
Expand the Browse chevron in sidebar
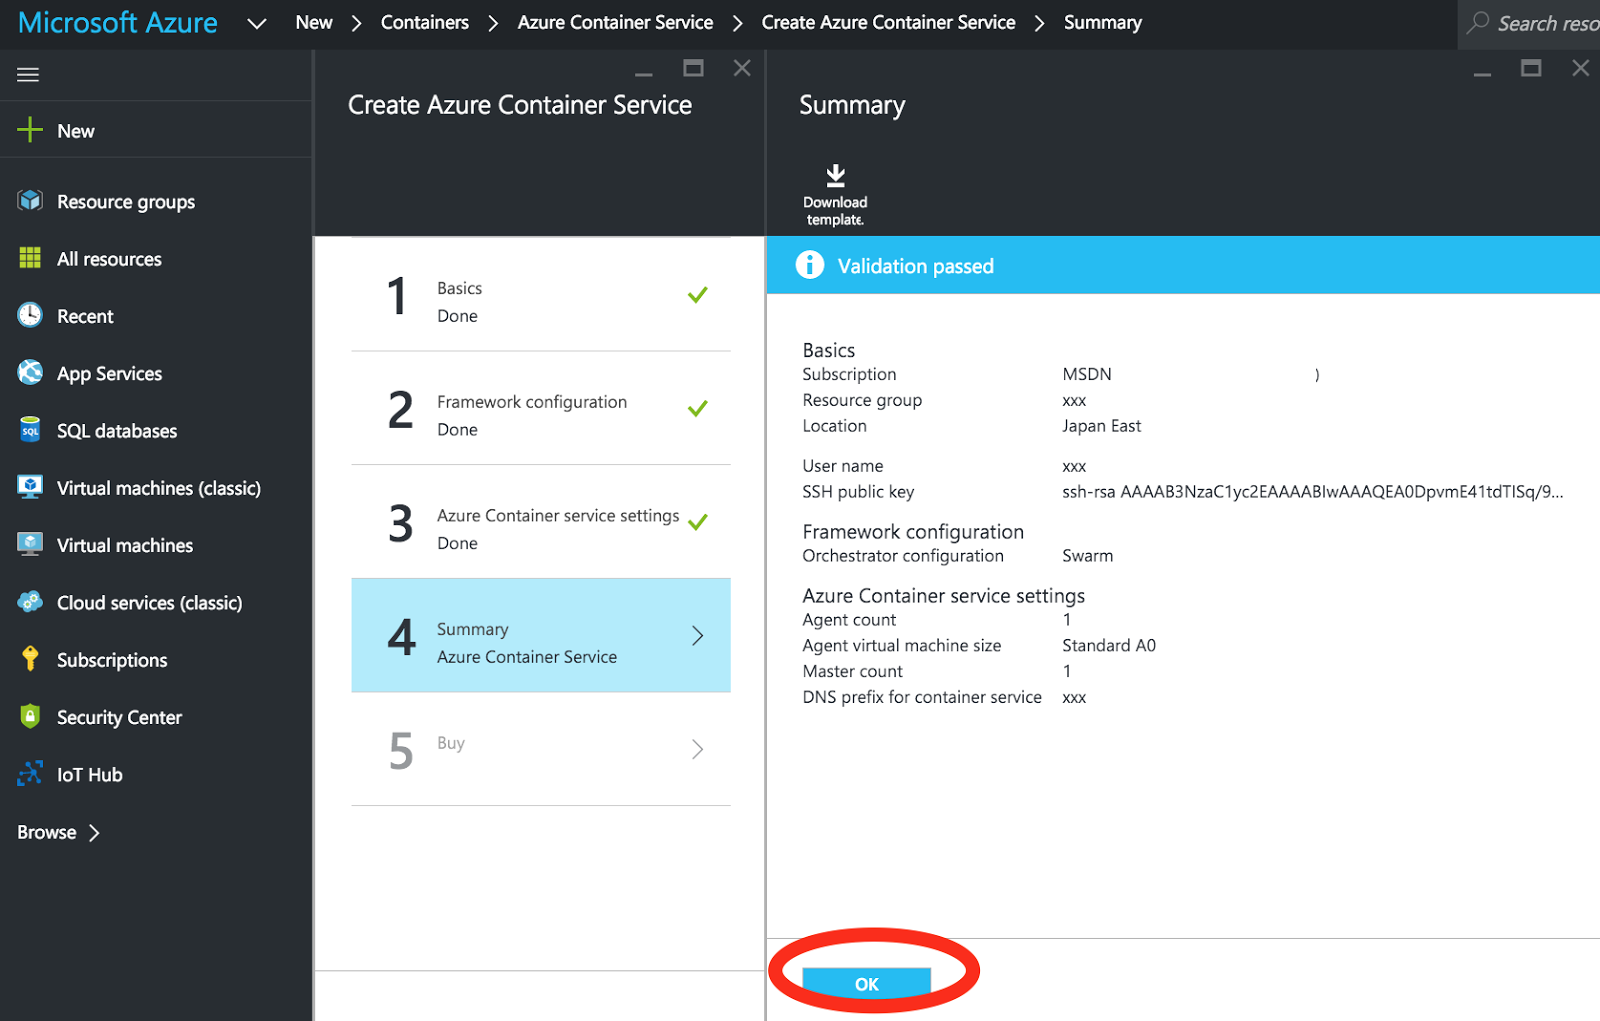(94, 832)
